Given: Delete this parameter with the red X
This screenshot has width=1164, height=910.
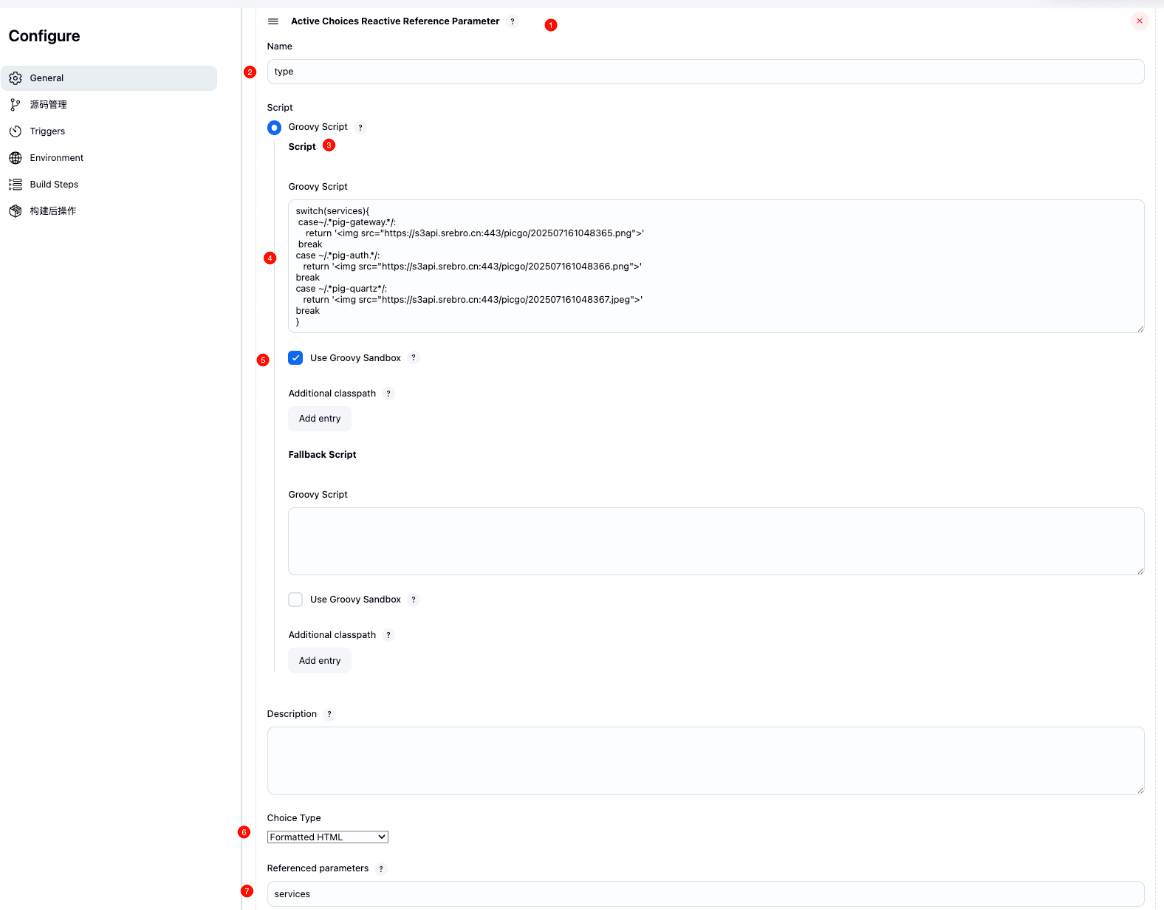Looking at the screenshot, I should 1139,21.
